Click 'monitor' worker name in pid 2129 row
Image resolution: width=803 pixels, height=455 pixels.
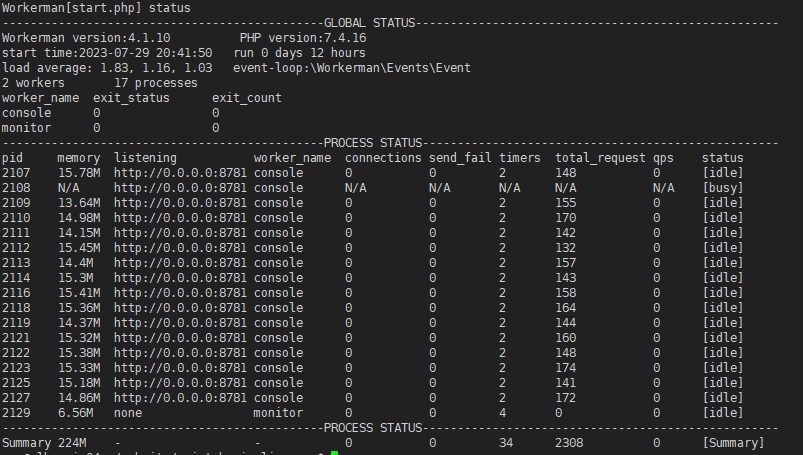[278, 412]
